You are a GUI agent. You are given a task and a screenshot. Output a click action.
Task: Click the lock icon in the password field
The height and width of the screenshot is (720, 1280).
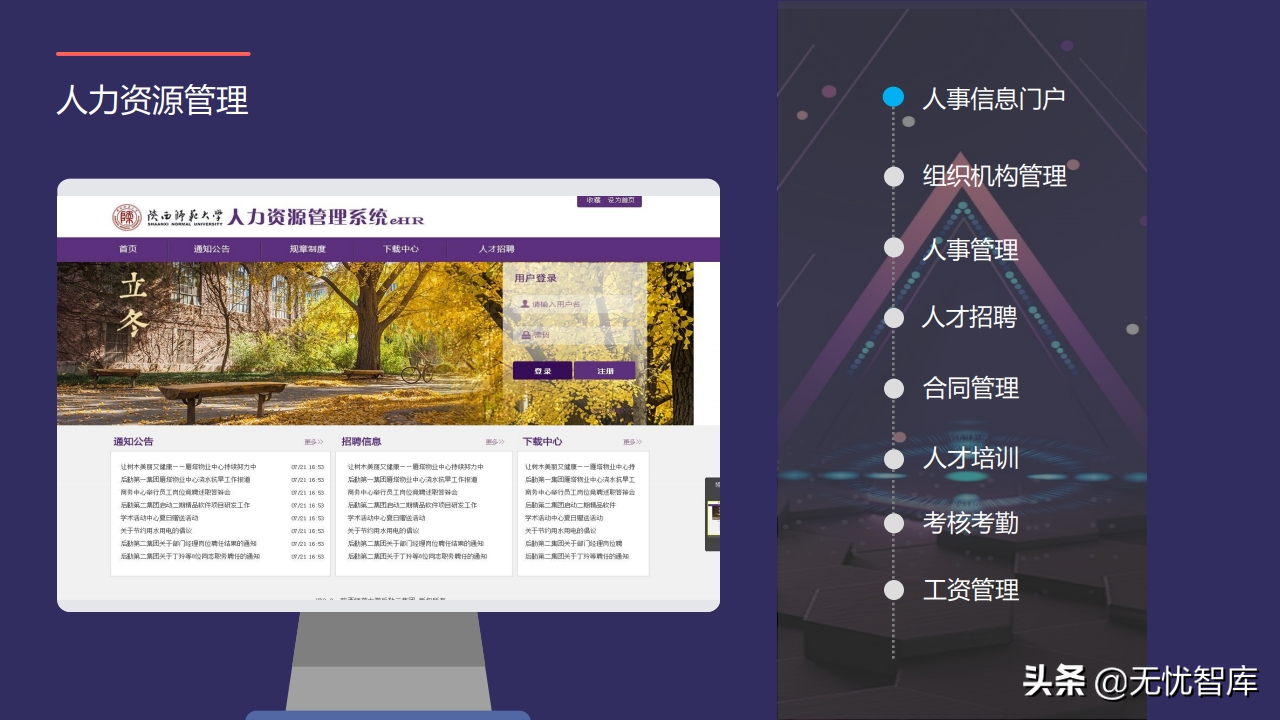click(527, 333)
